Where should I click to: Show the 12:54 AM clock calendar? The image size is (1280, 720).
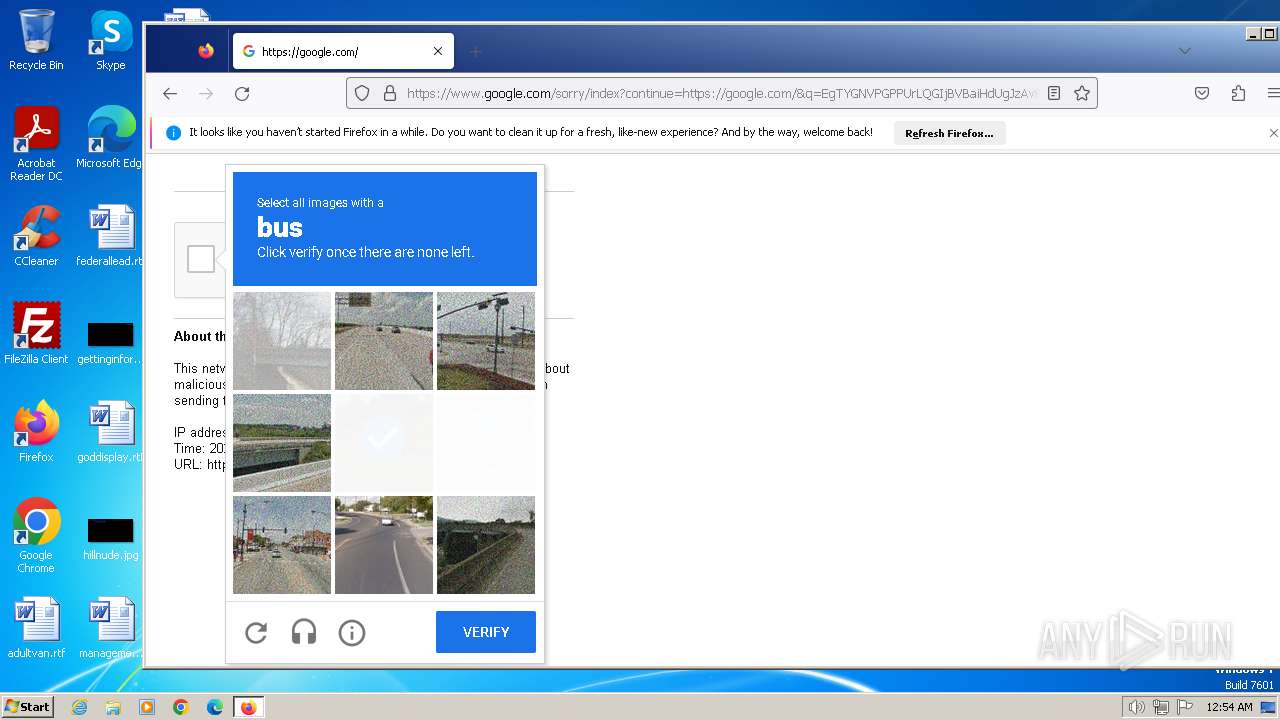click(1229, 707)
